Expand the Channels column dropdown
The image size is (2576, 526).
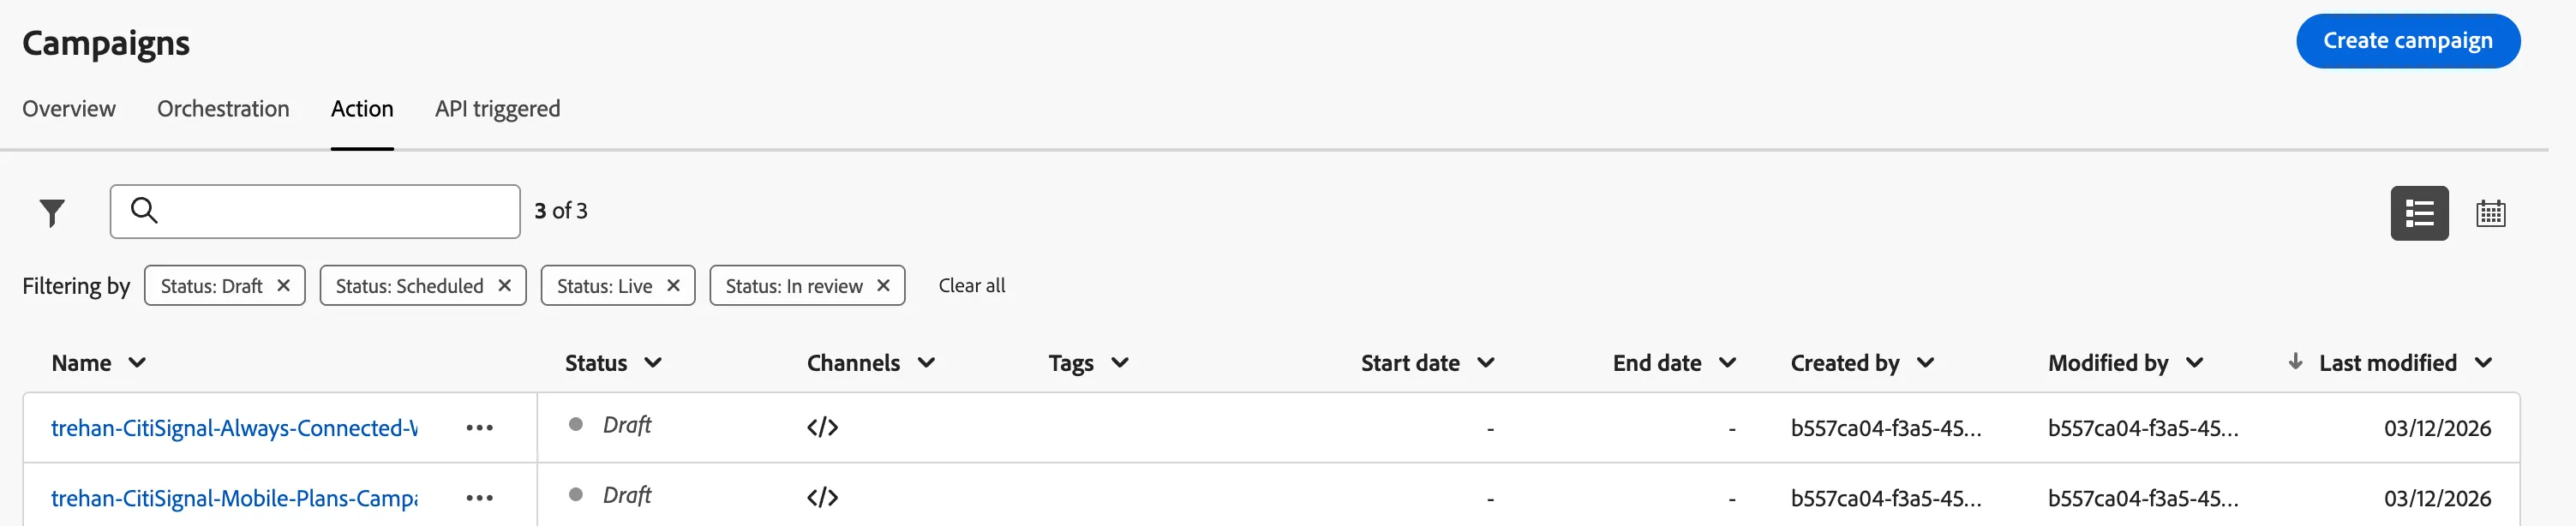click(927, 363)
